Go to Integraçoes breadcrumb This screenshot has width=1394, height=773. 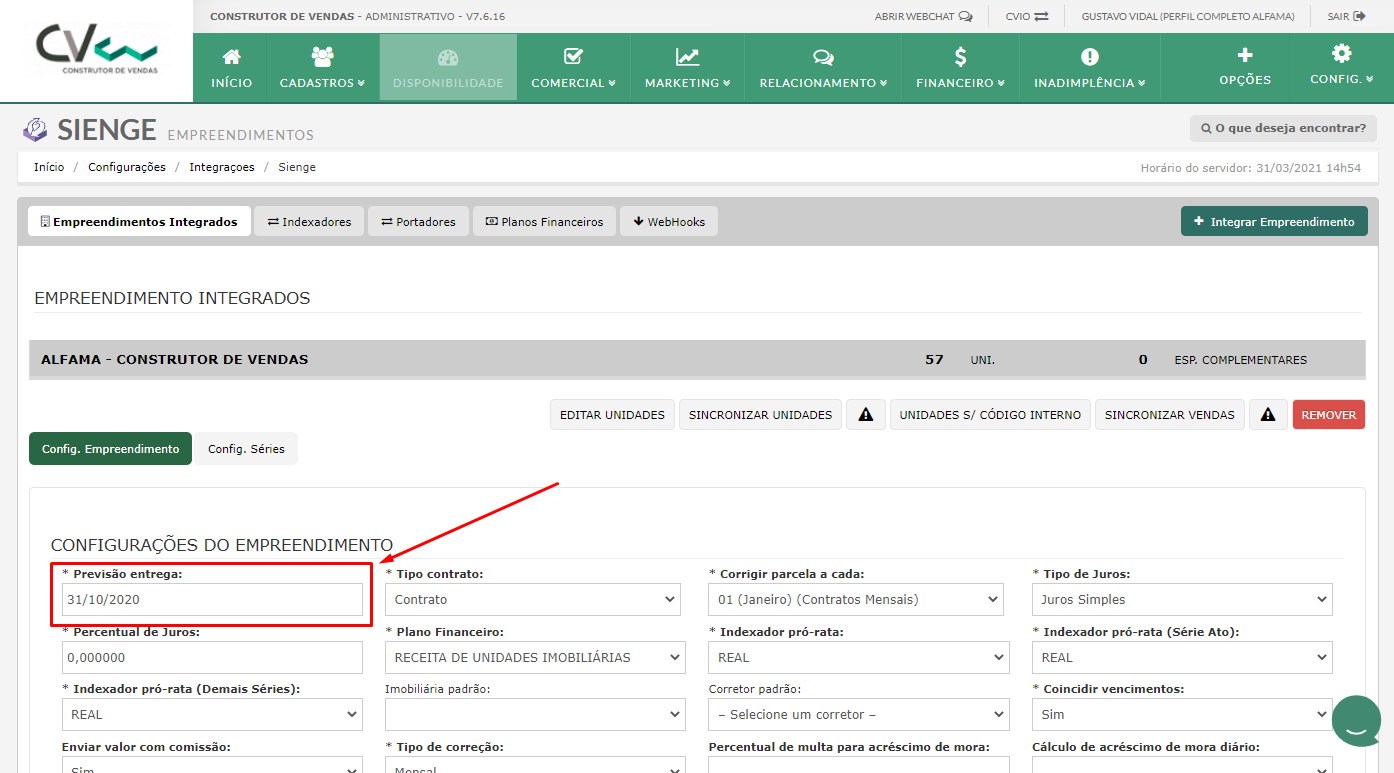pyautogui.click(x=222, y=167)
